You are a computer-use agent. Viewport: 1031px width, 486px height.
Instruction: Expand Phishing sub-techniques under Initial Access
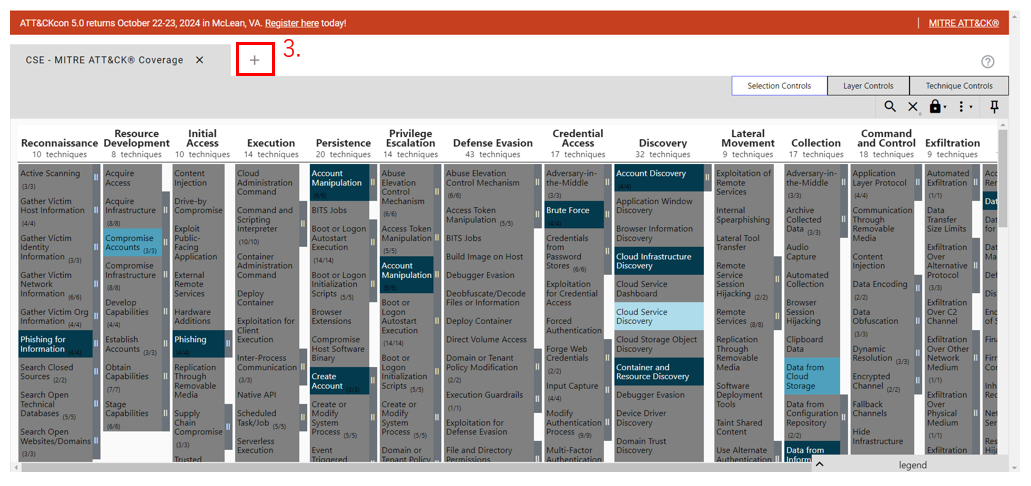point(228,344)
